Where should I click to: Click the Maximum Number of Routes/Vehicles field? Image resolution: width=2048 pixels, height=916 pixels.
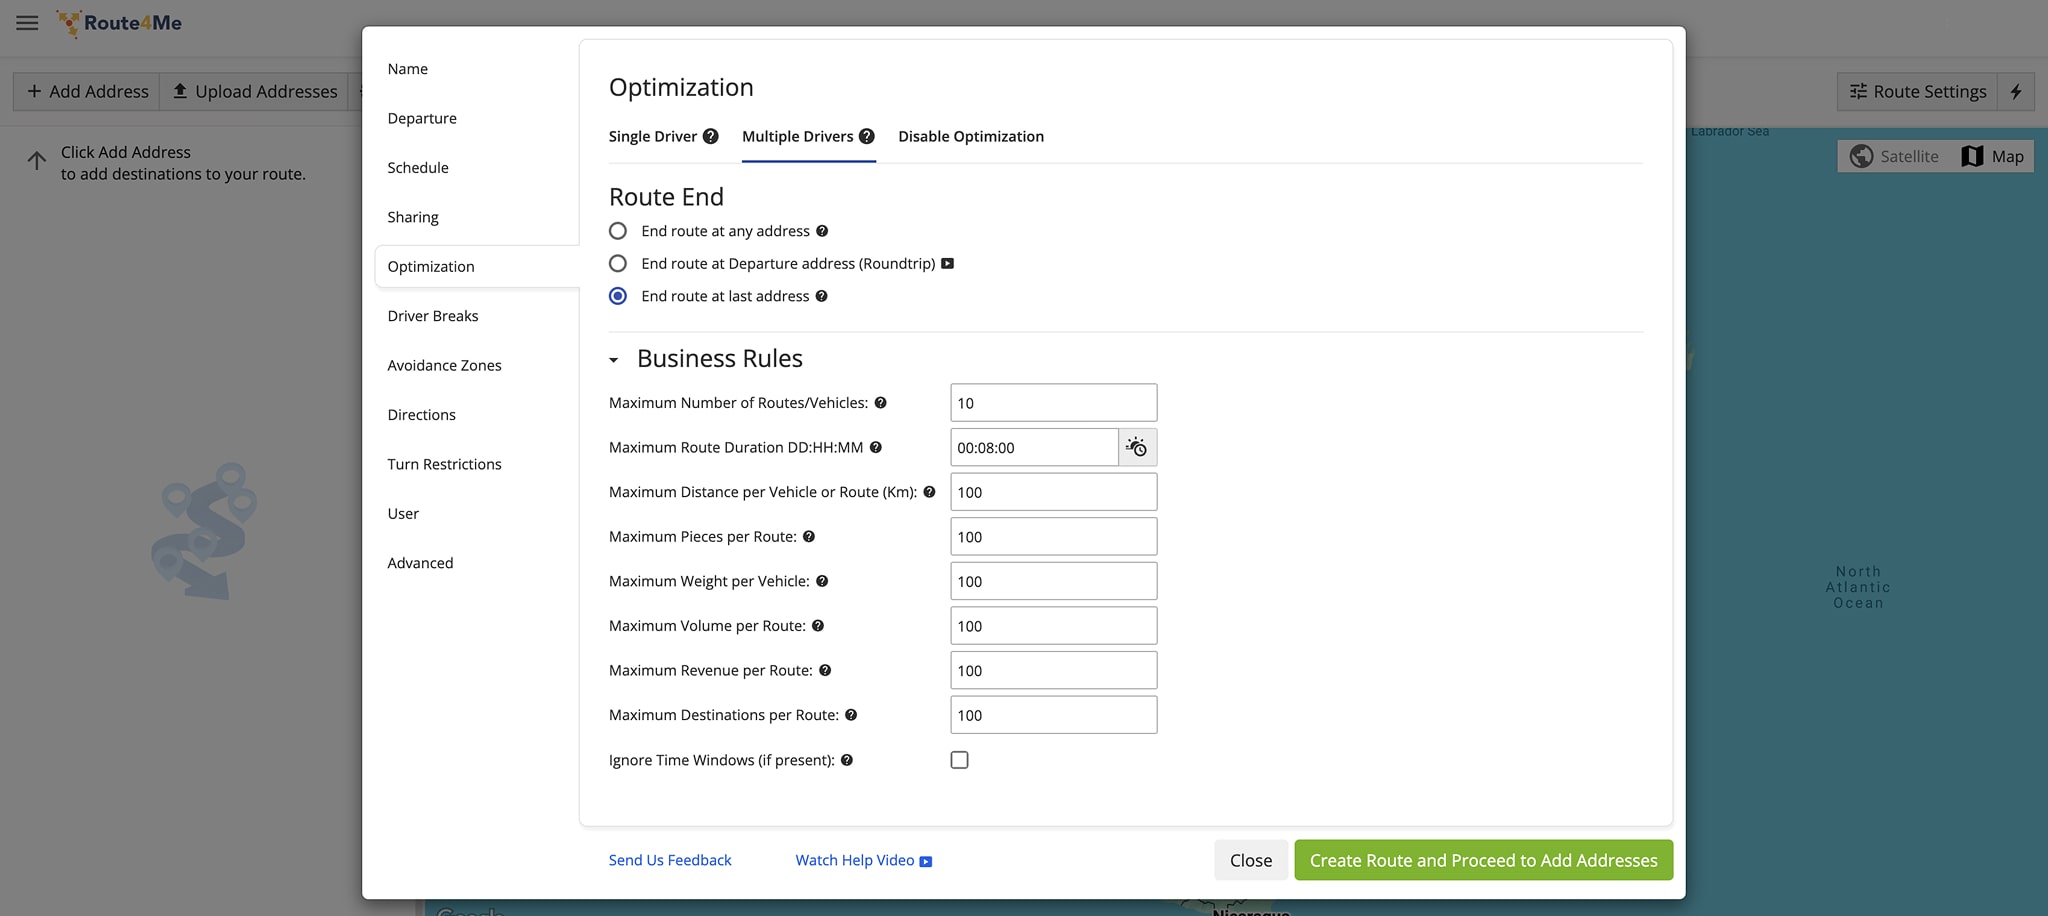pos(1054,403)
